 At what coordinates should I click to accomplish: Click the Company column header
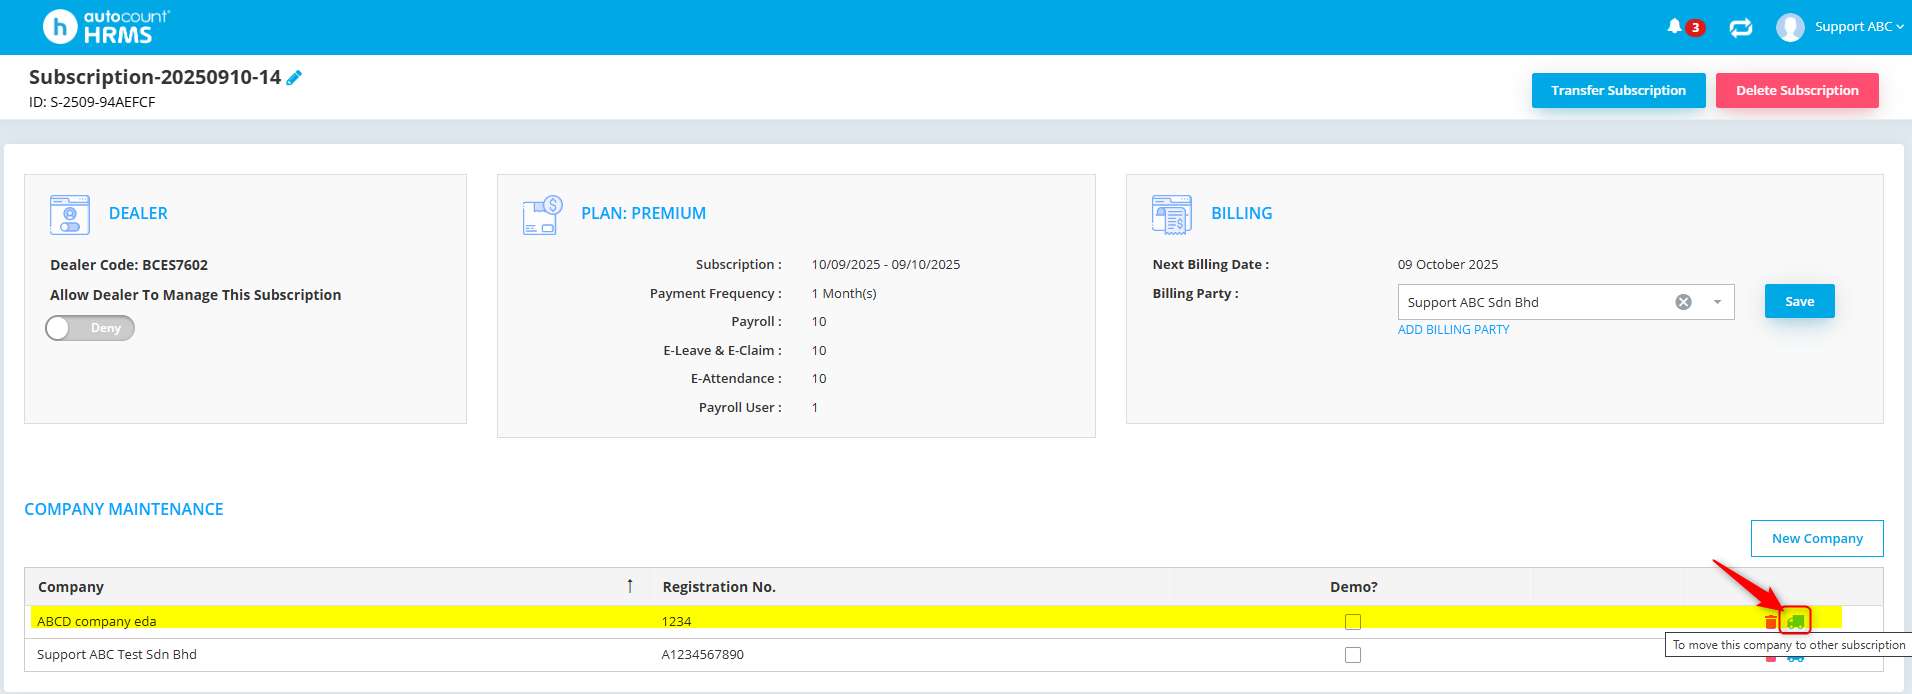point(337,587)
